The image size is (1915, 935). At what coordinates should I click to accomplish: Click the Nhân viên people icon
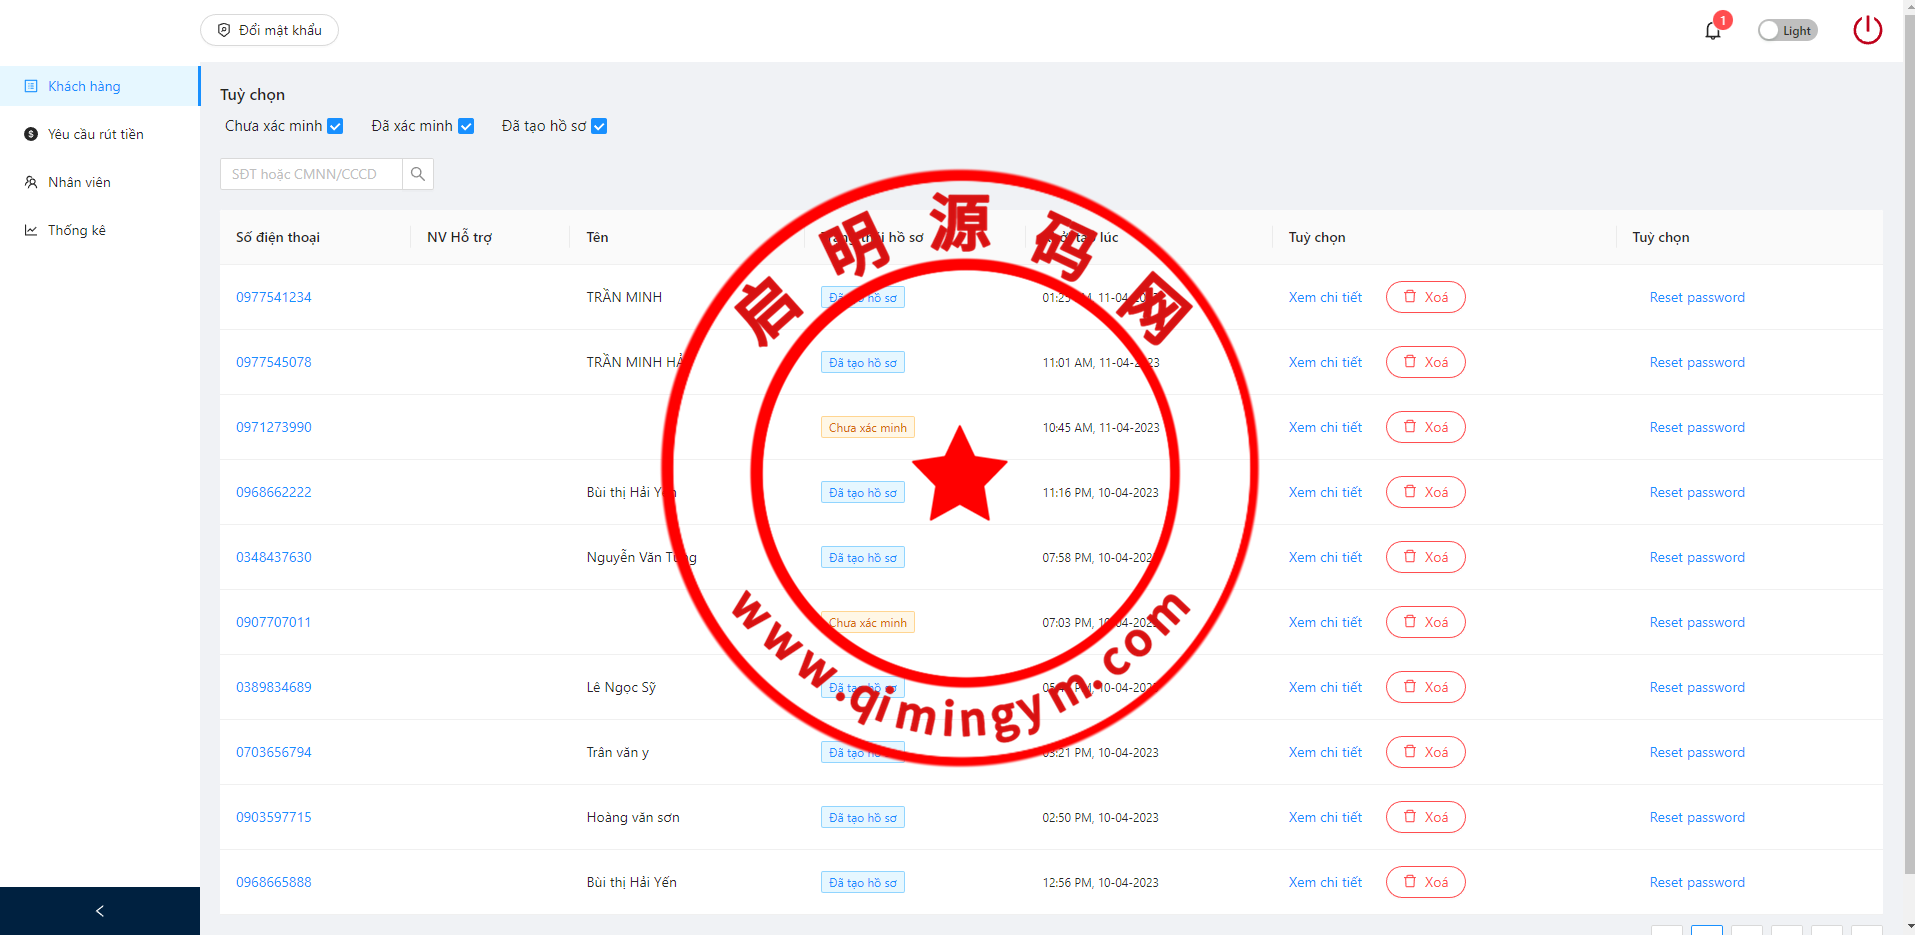click(x=31, y=182)
